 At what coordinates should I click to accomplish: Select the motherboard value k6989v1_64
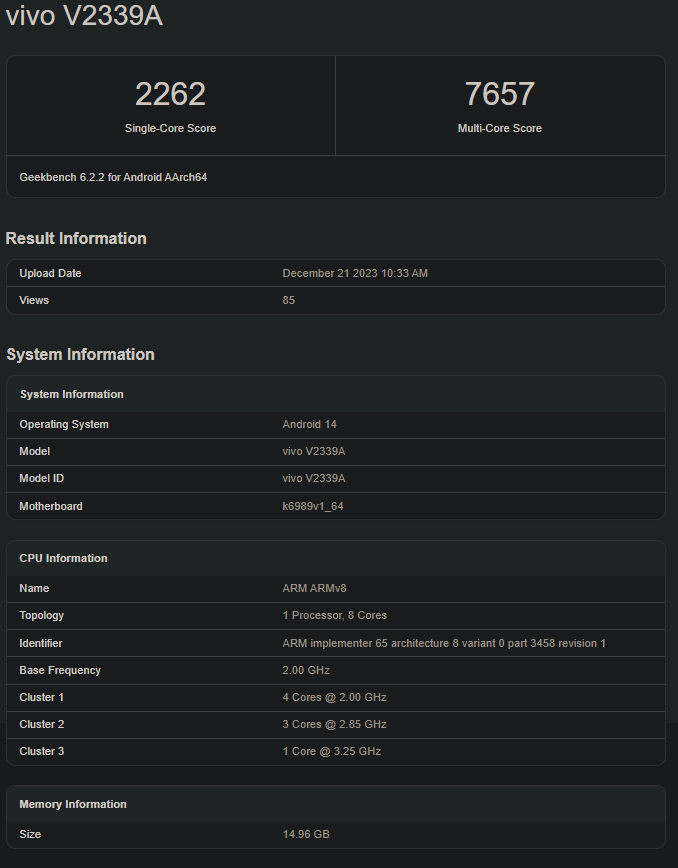[313, 506]
